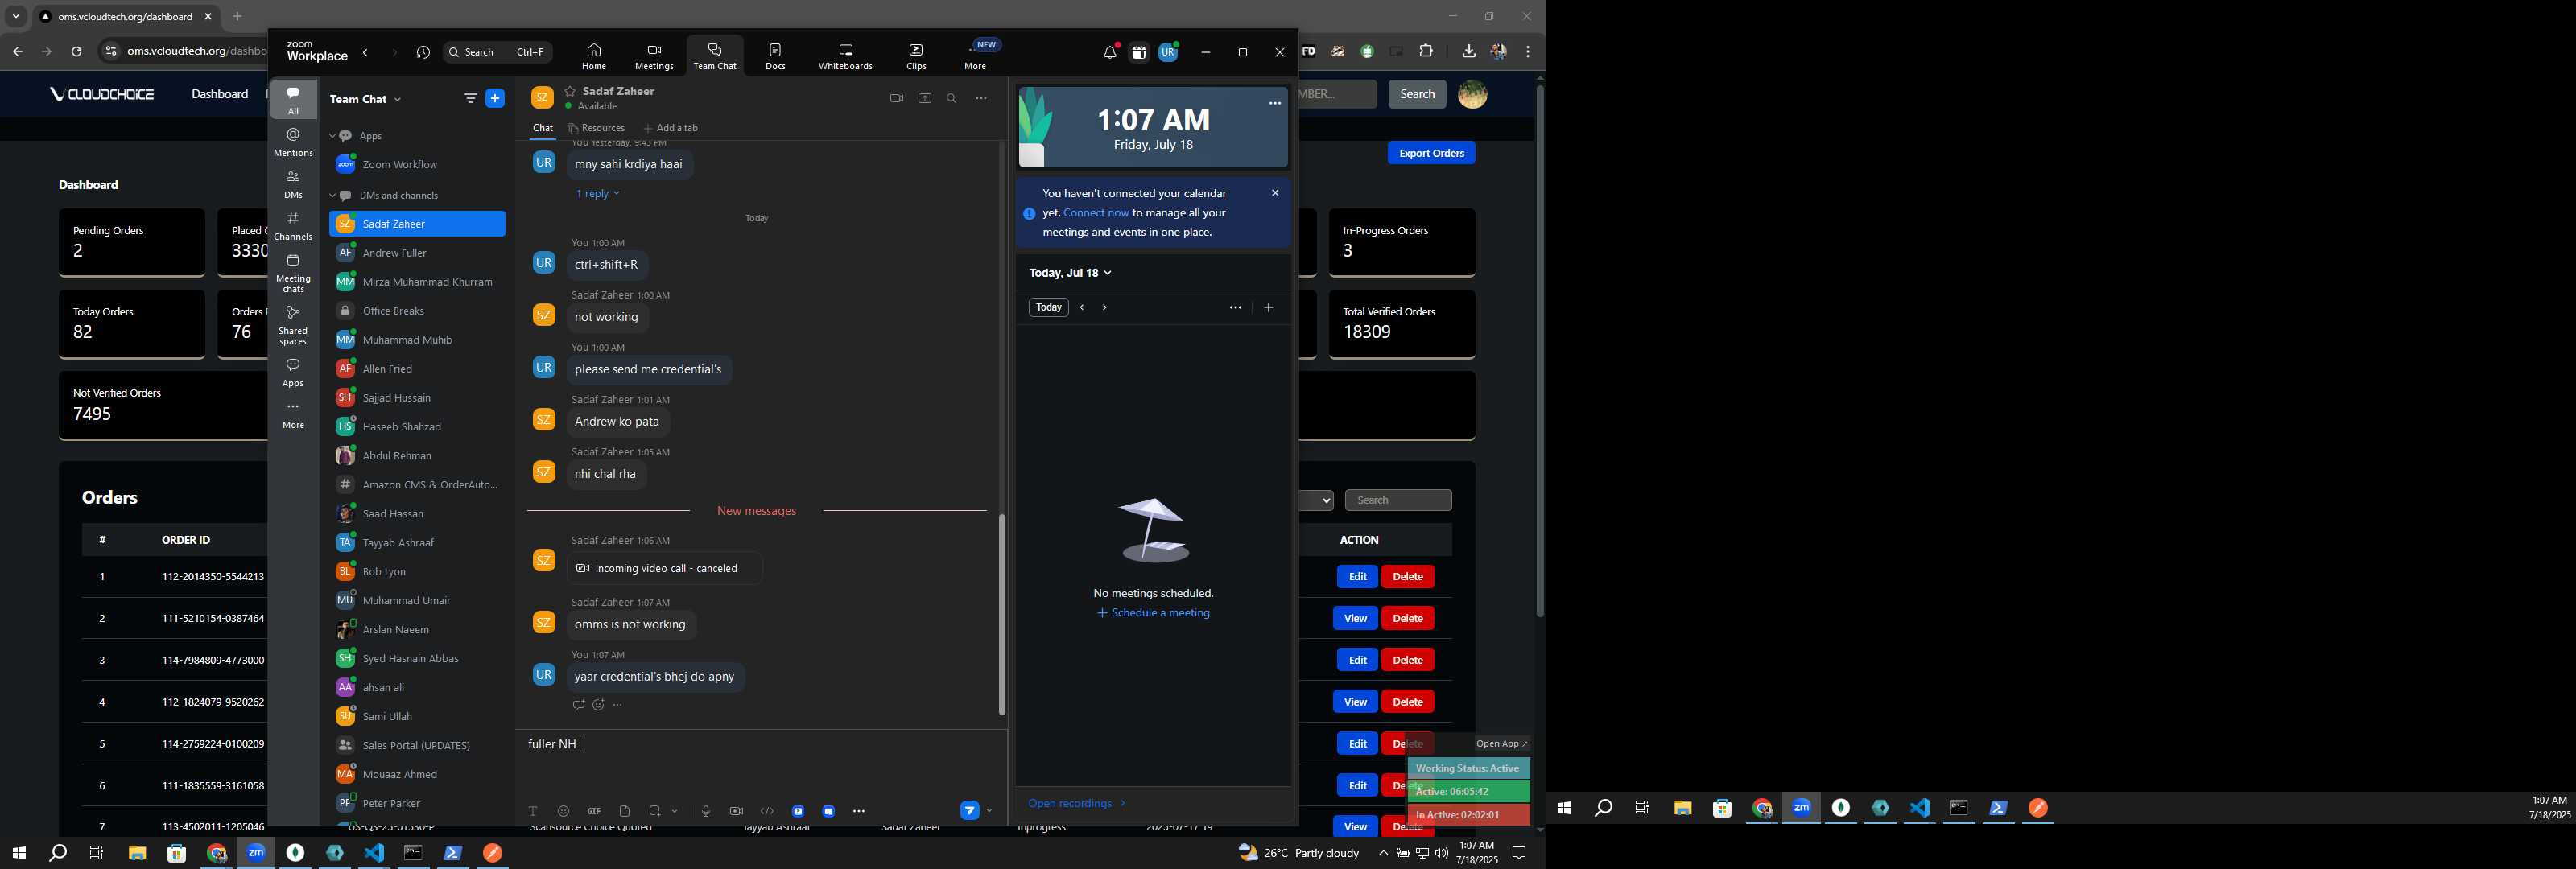Screen dimensions: 2576x869
Task: Click the Today button in calendar panel
Action: coord(1048,307)
